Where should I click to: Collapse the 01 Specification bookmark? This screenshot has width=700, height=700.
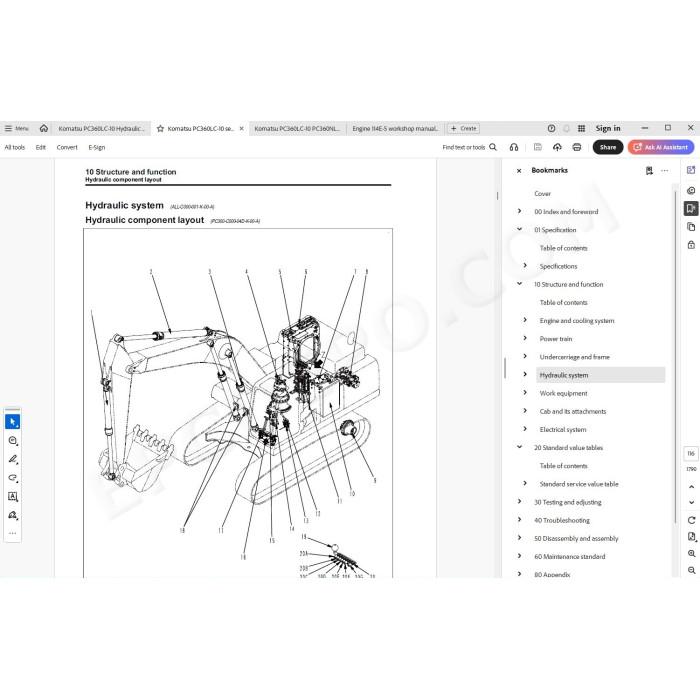click(519, 229)
